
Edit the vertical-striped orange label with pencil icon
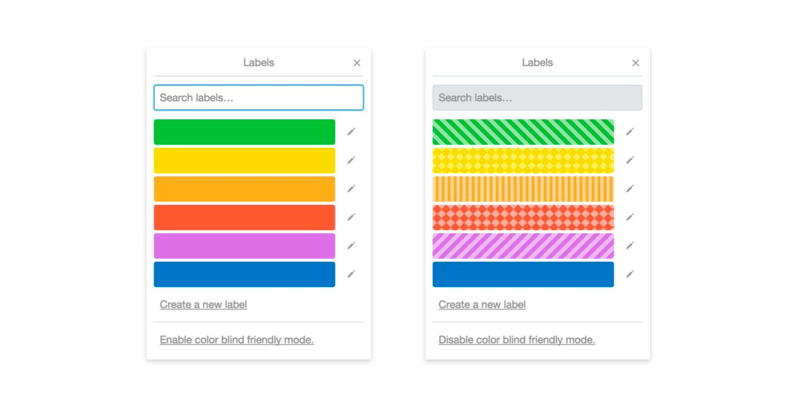630,189
